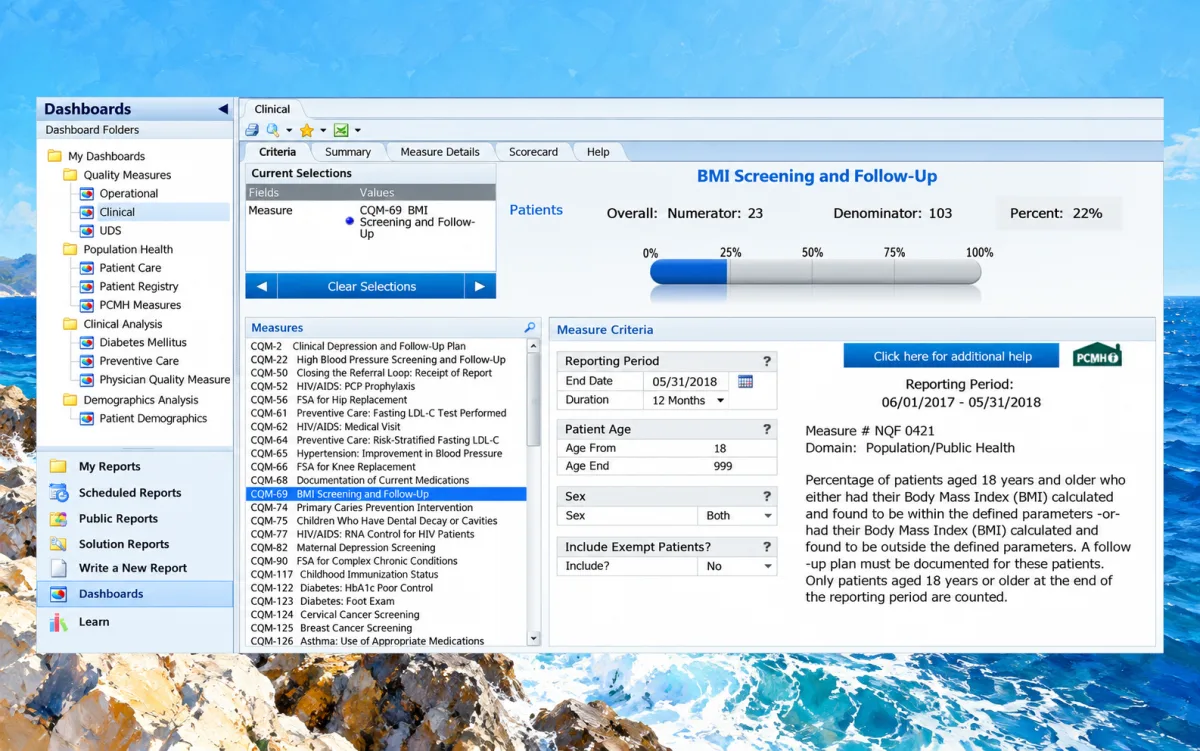Open the dropdown arrow beside the magnifier icon

289,131
